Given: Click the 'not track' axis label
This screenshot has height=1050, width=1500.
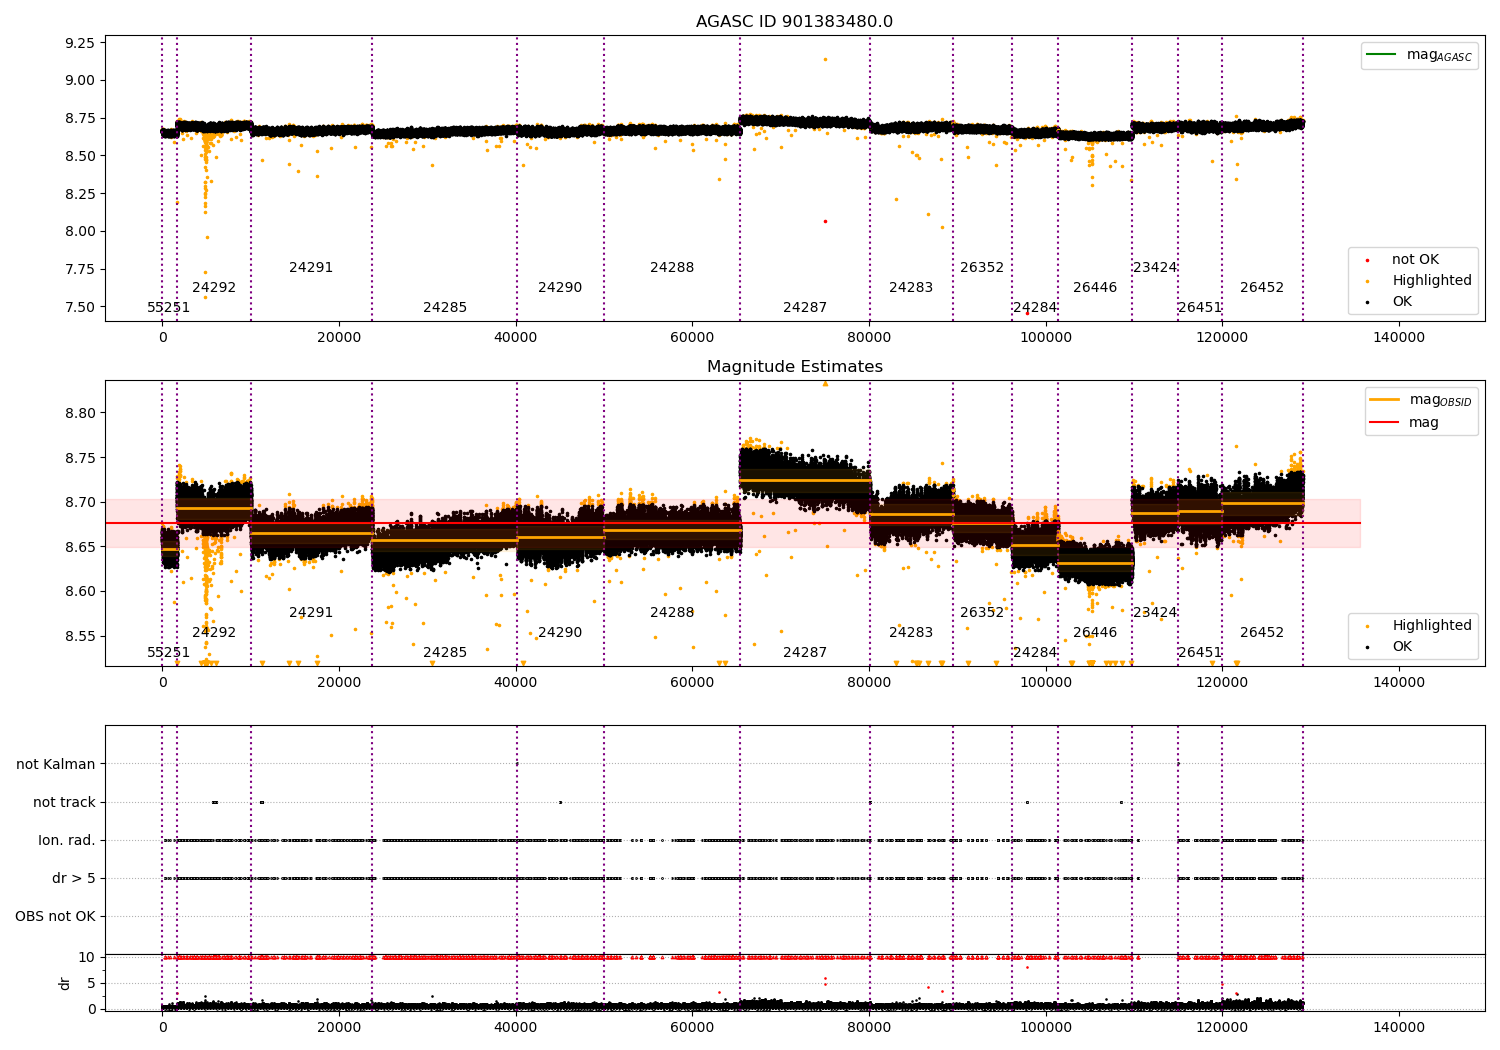Looking at the screenshot, I should coord(64,802).
